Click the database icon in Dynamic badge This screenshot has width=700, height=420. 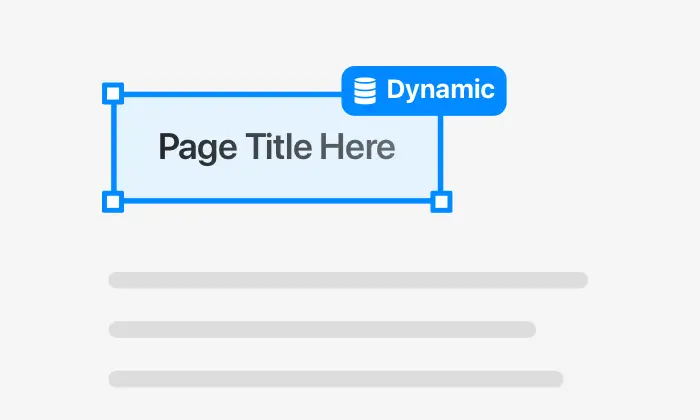[x=365, y=91]
